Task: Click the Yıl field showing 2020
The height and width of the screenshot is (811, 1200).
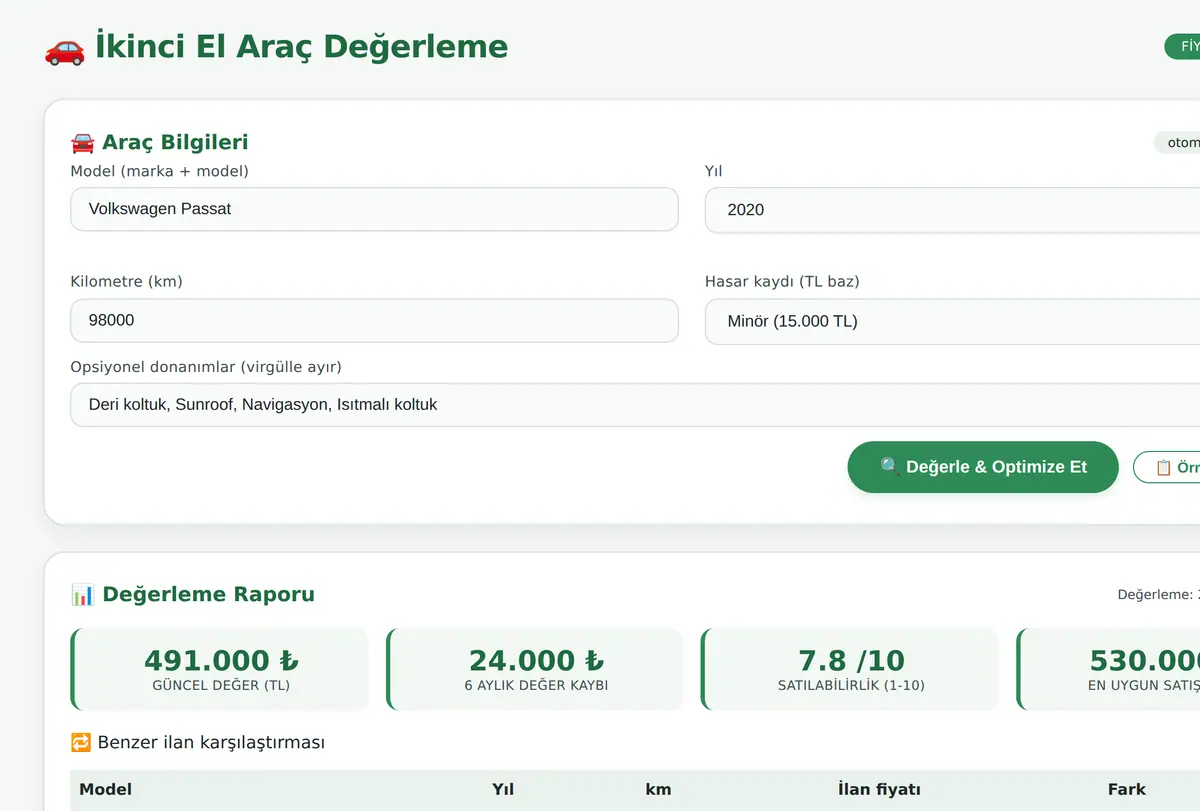Action: pyautogui.click(x=952, y=210)
